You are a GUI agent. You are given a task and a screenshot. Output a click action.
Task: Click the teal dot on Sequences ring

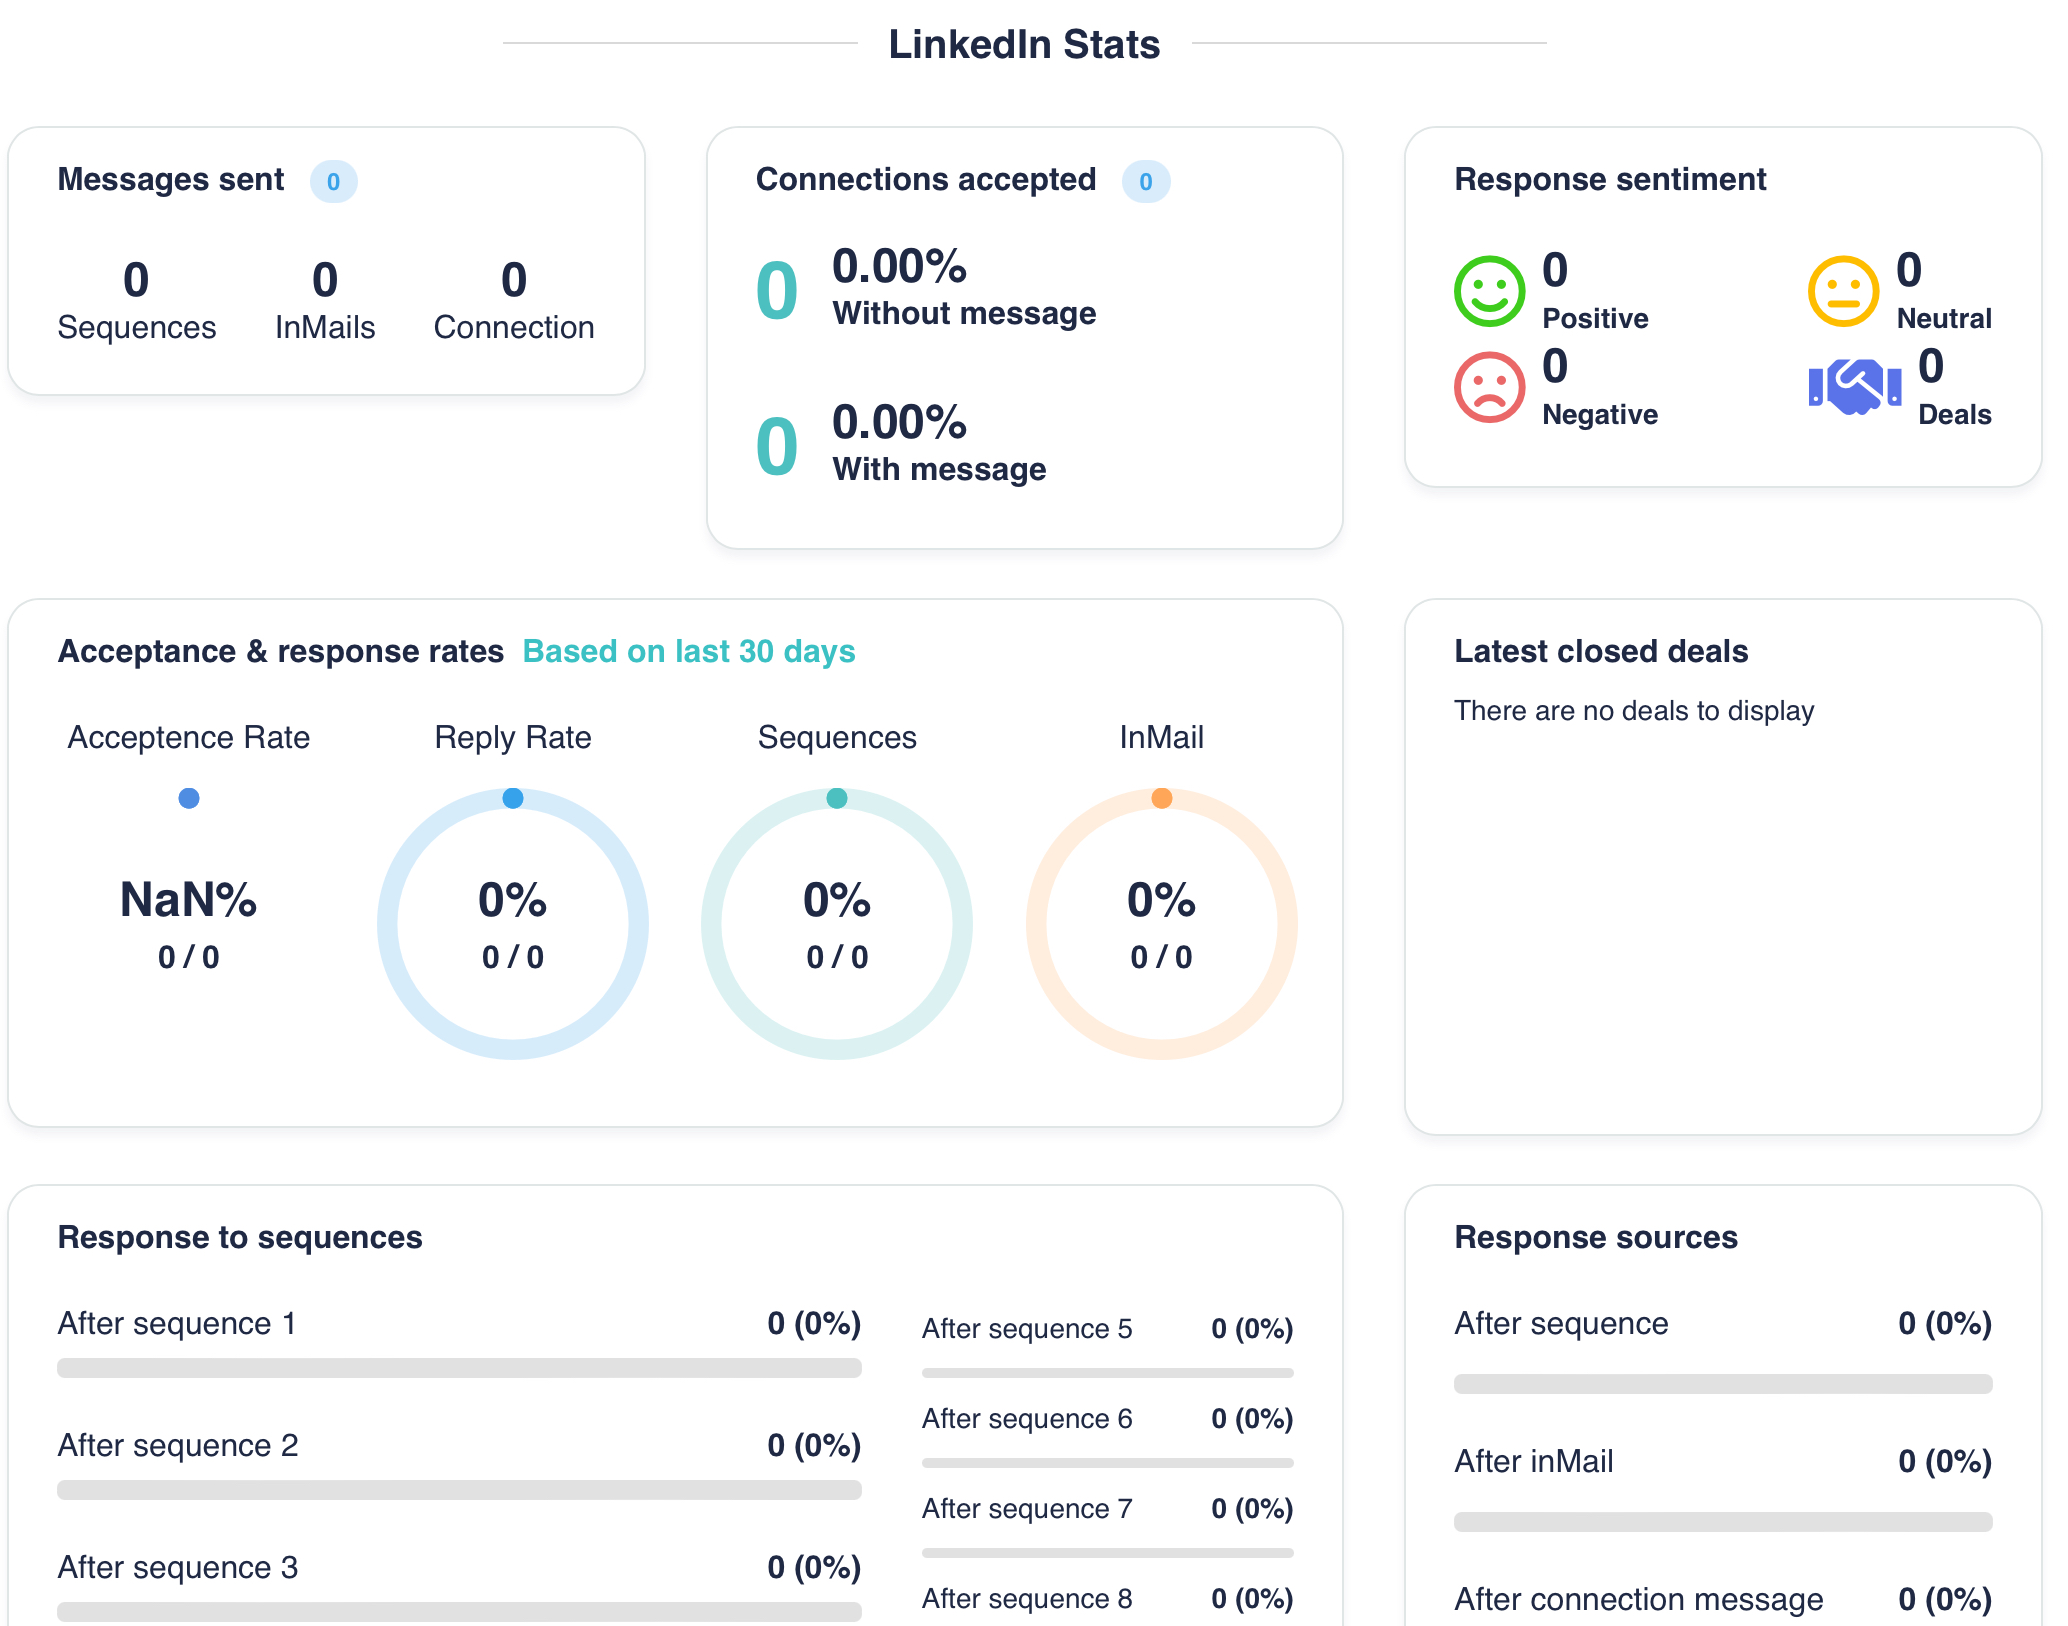837,798
